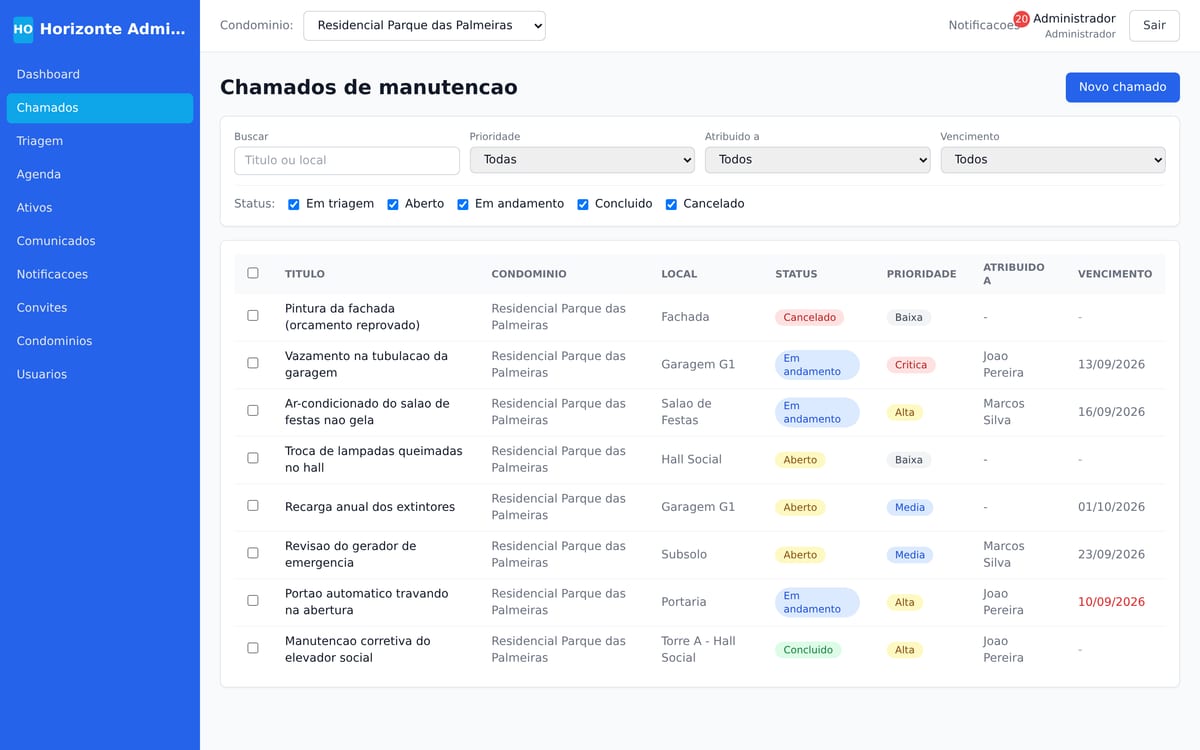The image size is (1200, 750).
Task: Click the VENCIMENTO column header
Action: coord(1115,274)
